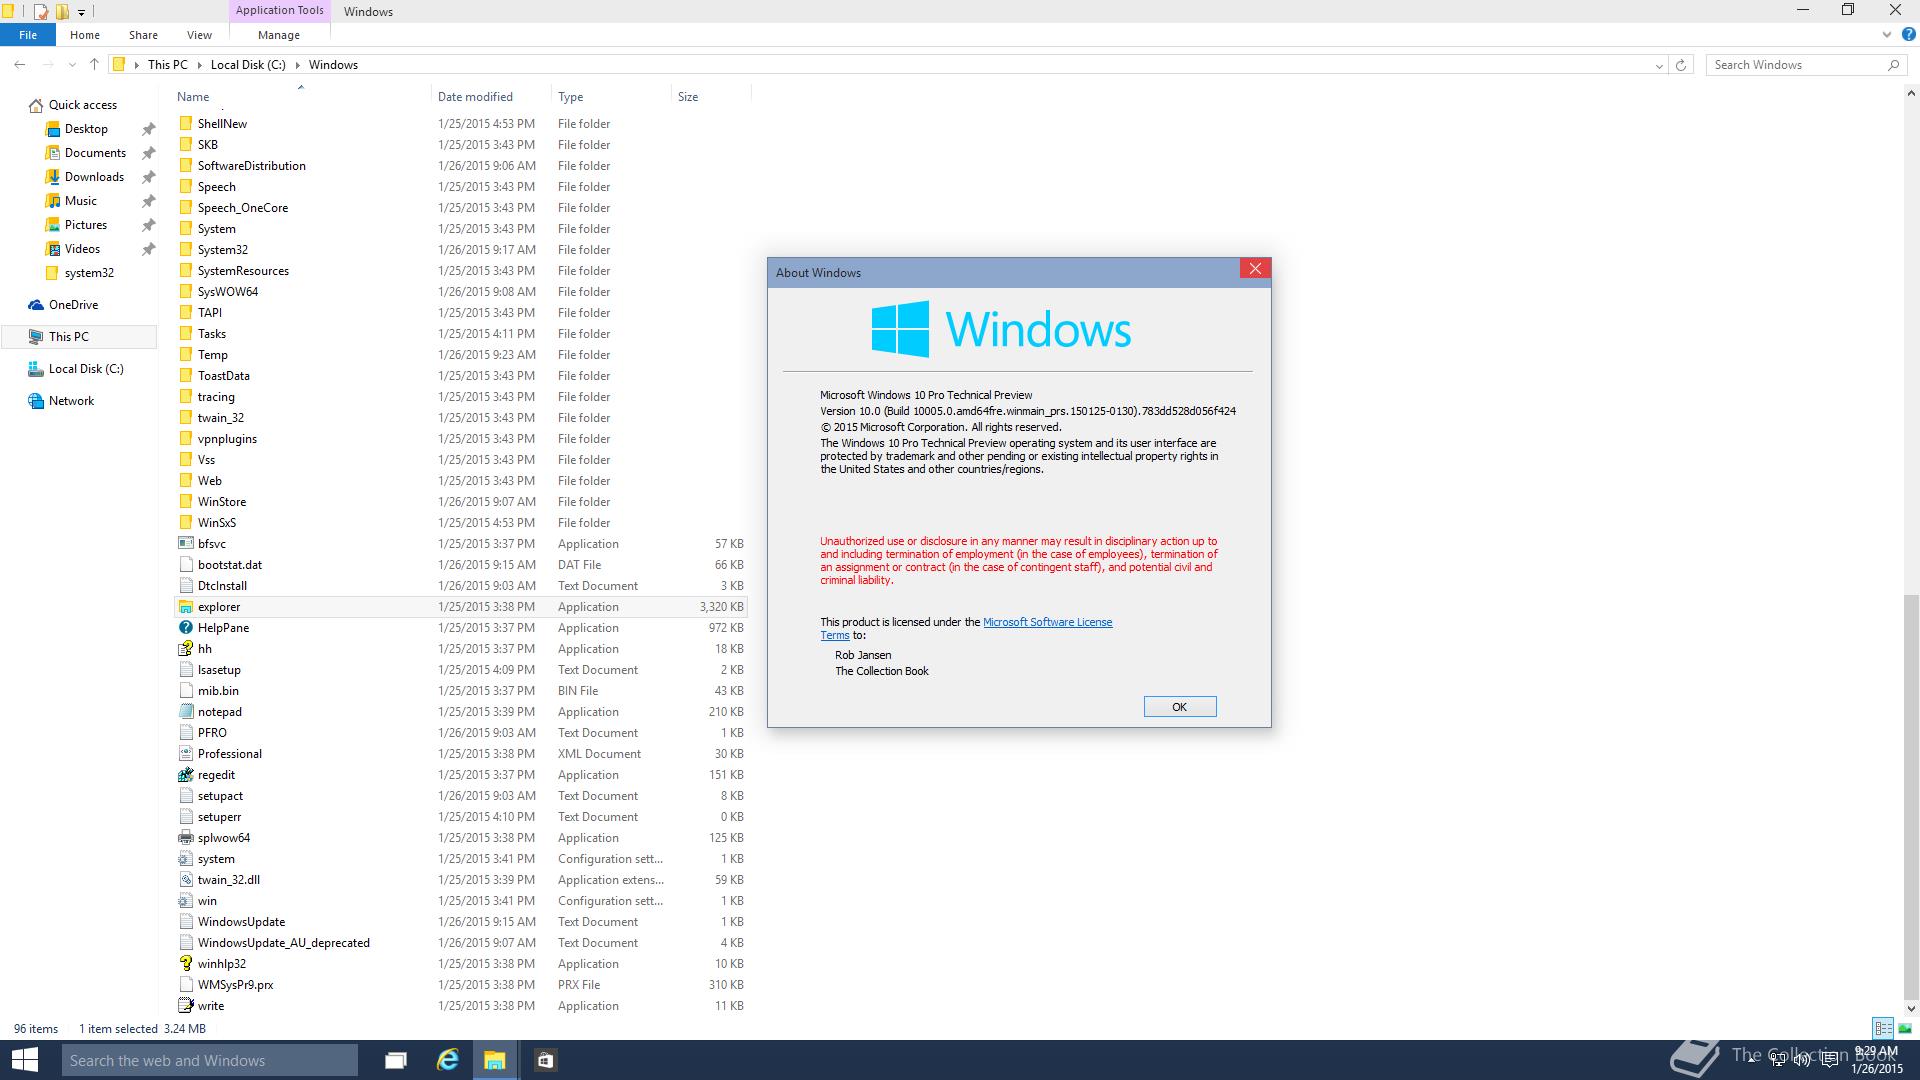Click the Local Disk (C:) breadcrumb
This screenshot has height=1080, width=1920.
[248, 65]
